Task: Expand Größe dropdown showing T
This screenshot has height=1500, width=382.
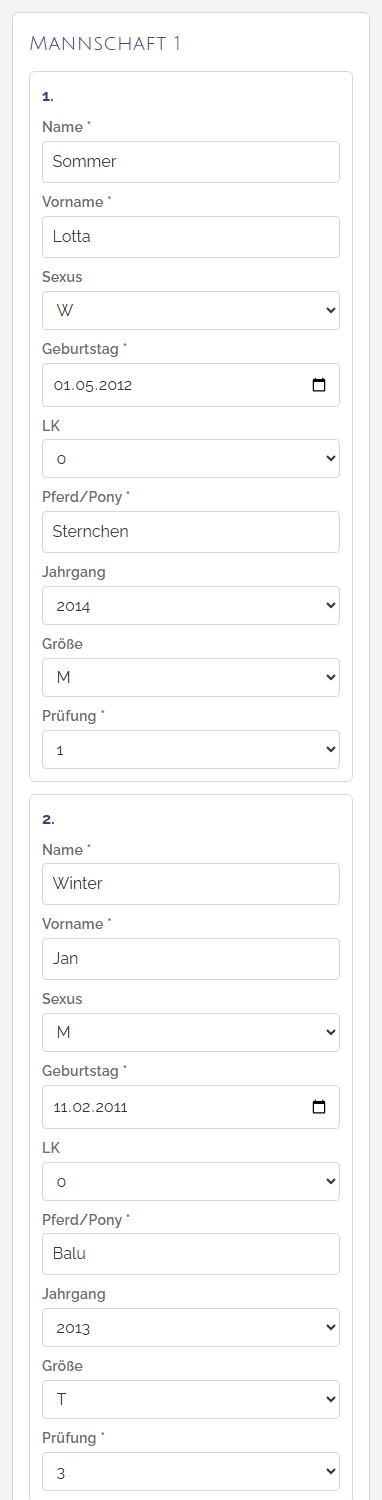Action: click(191, 1400)
